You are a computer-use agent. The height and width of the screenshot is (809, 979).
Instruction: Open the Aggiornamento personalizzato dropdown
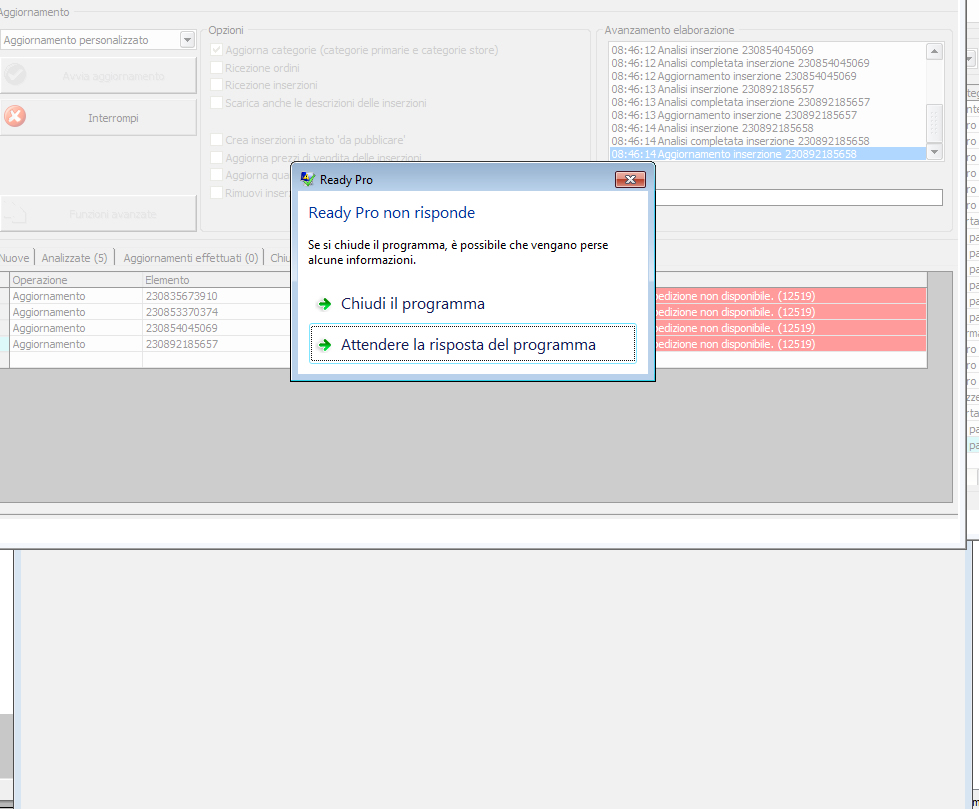tap(187, 40)
